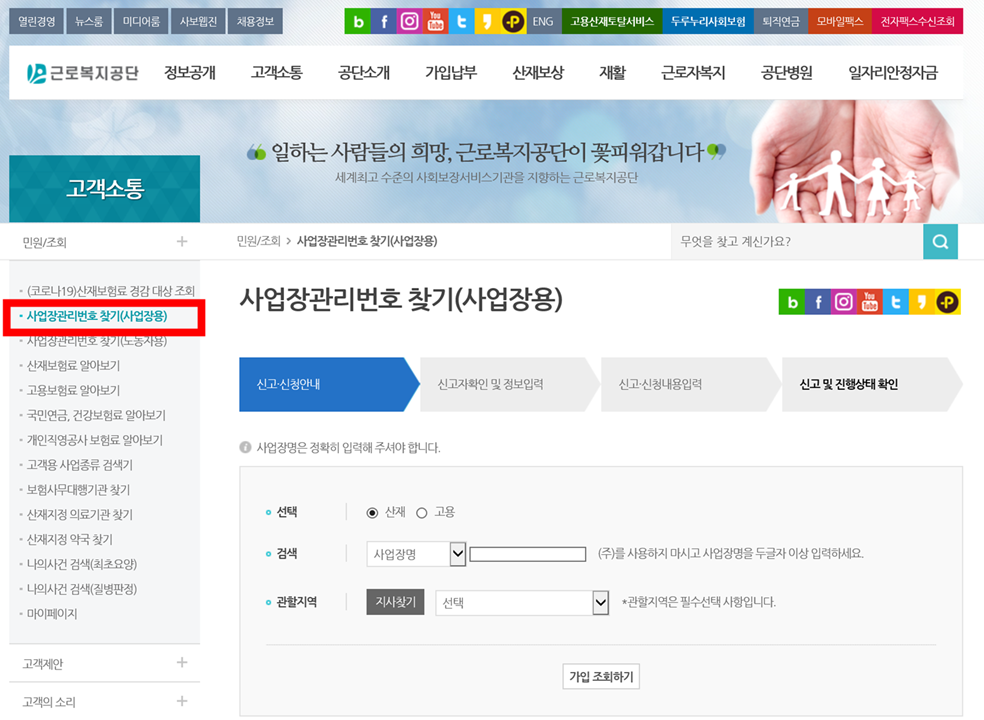
Task: Open the 사업장명 search type dropdown
Action: click(x=416, y=554)
